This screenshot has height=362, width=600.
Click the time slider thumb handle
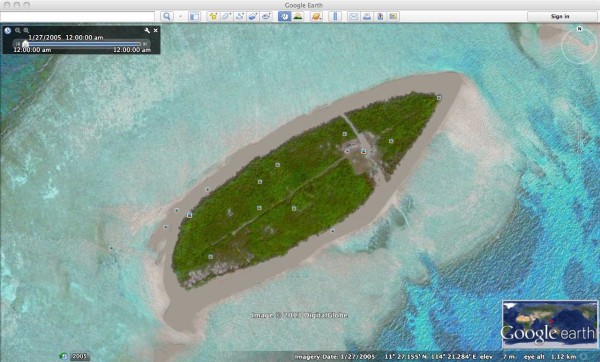coord(25,44)
